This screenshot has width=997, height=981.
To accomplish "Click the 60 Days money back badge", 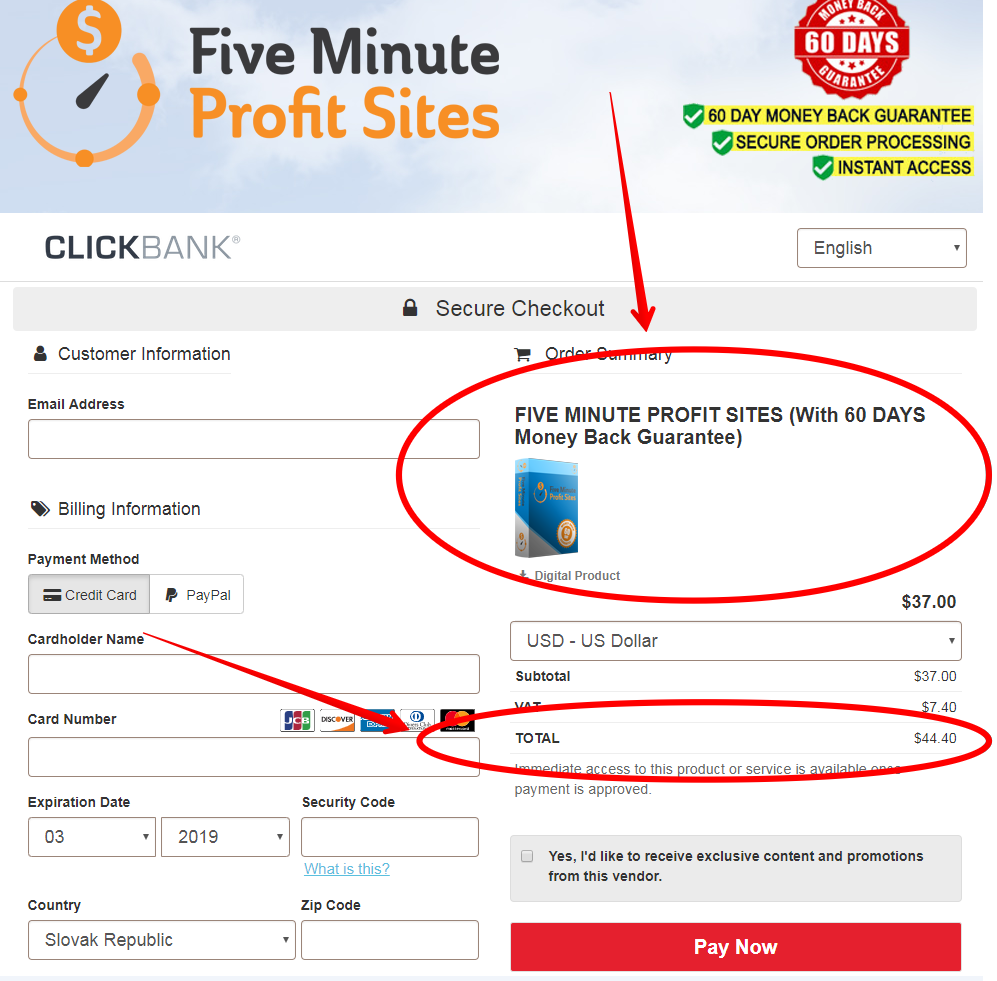I will pos(851,48).
